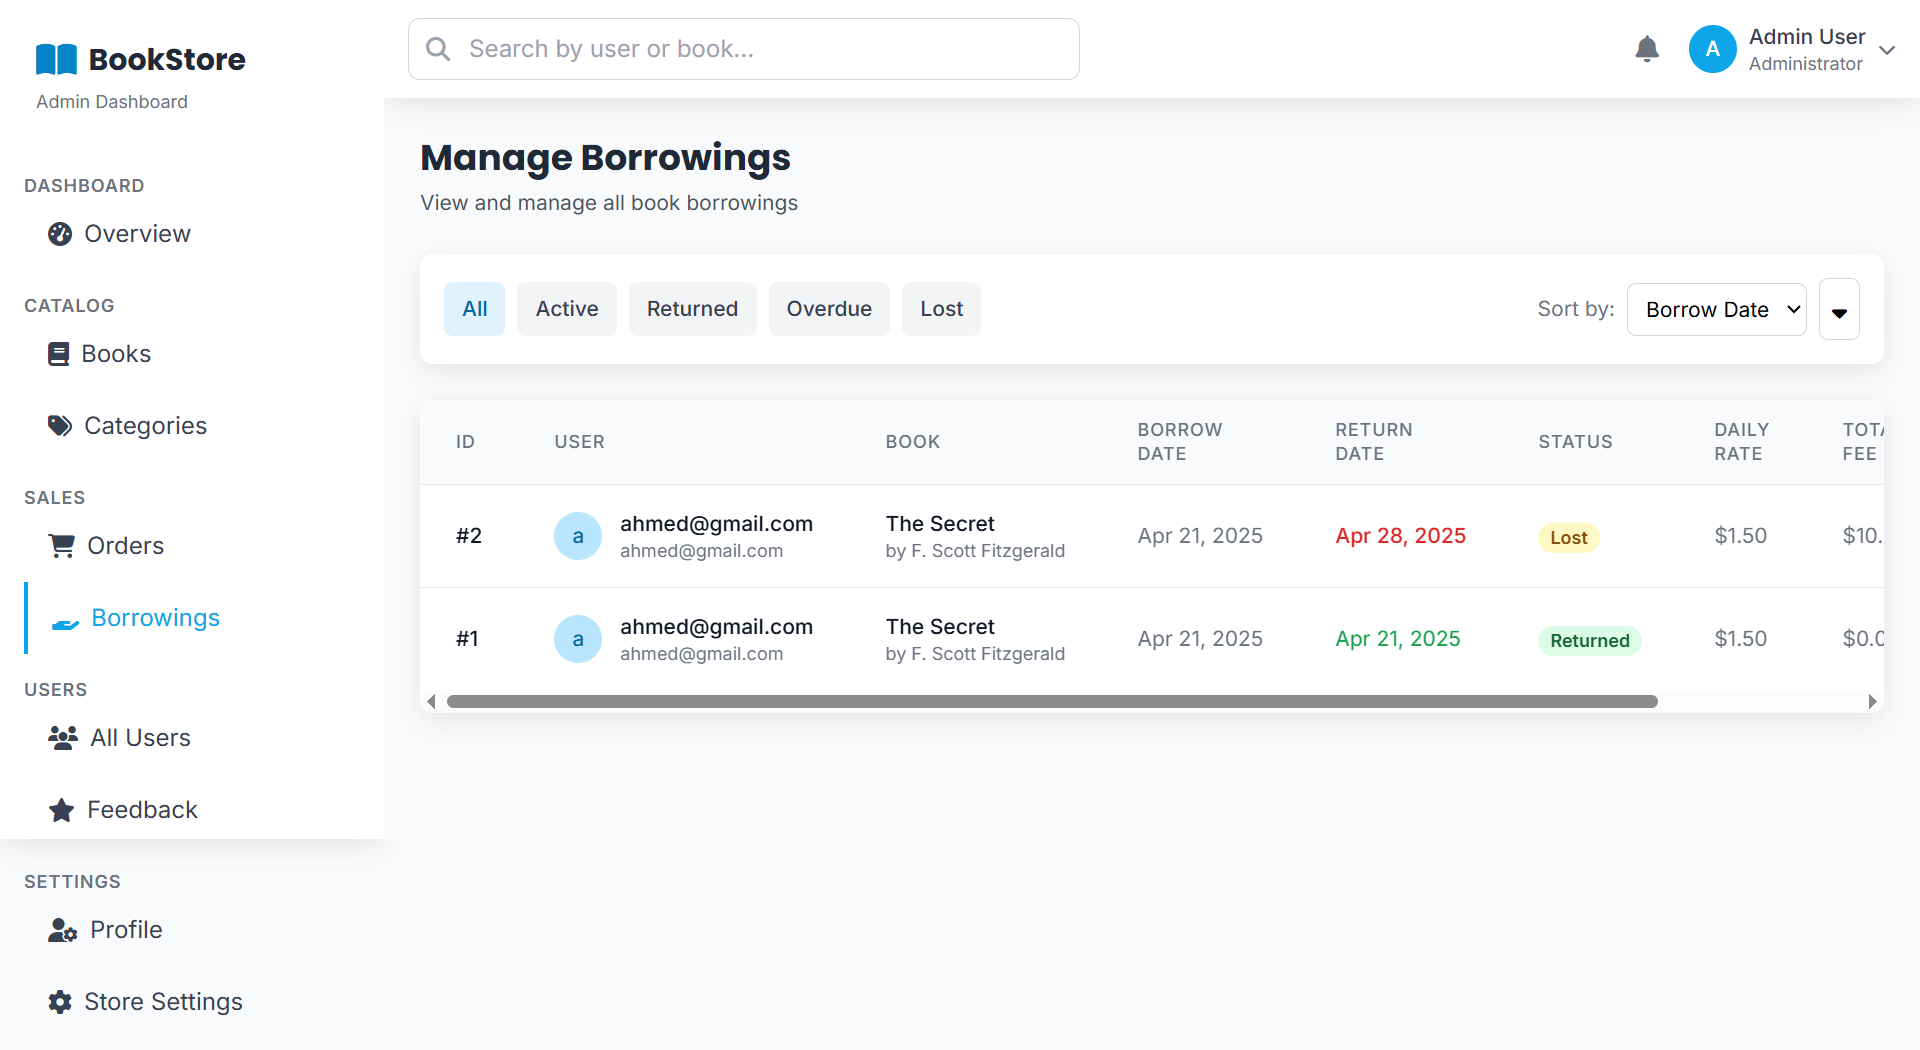
Task: Click the Categories tag icon
Action: (x=60, y=426)
